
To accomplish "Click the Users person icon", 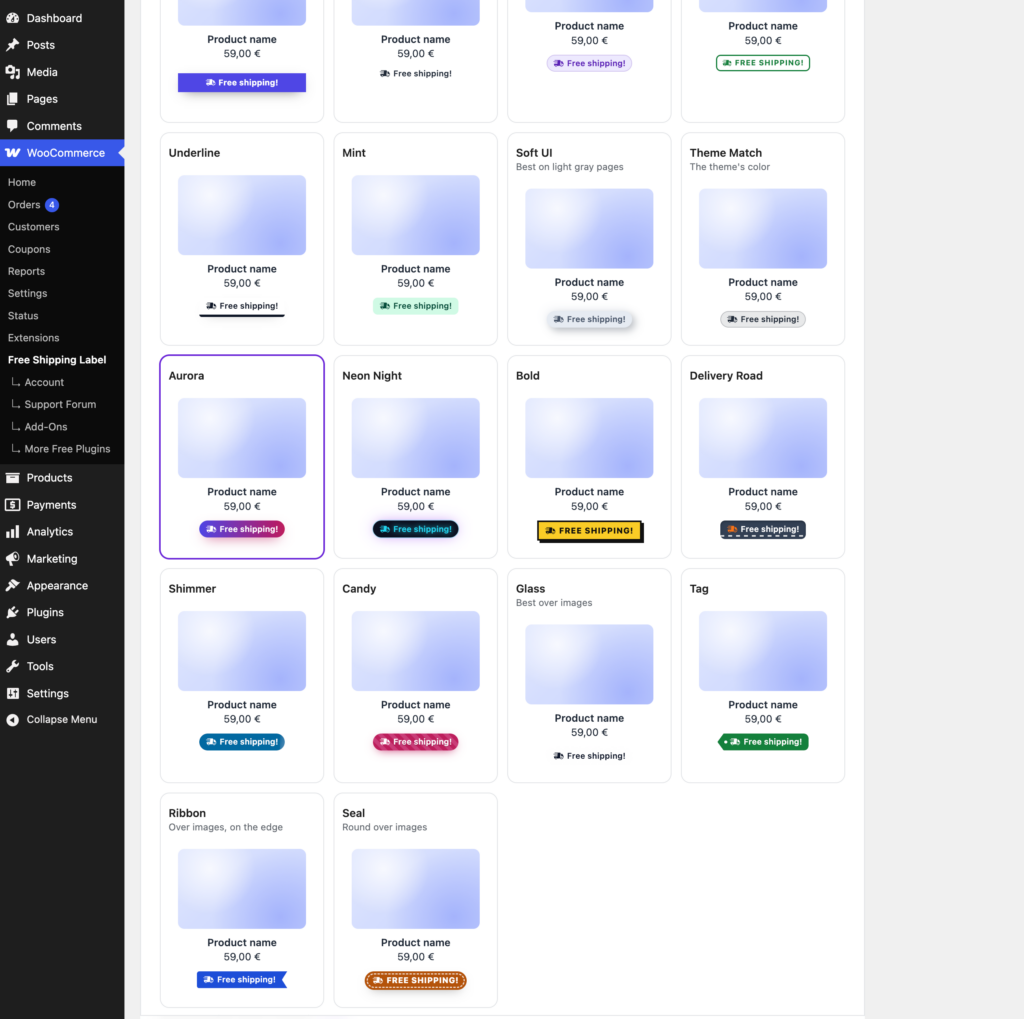I will pos(12,639).
